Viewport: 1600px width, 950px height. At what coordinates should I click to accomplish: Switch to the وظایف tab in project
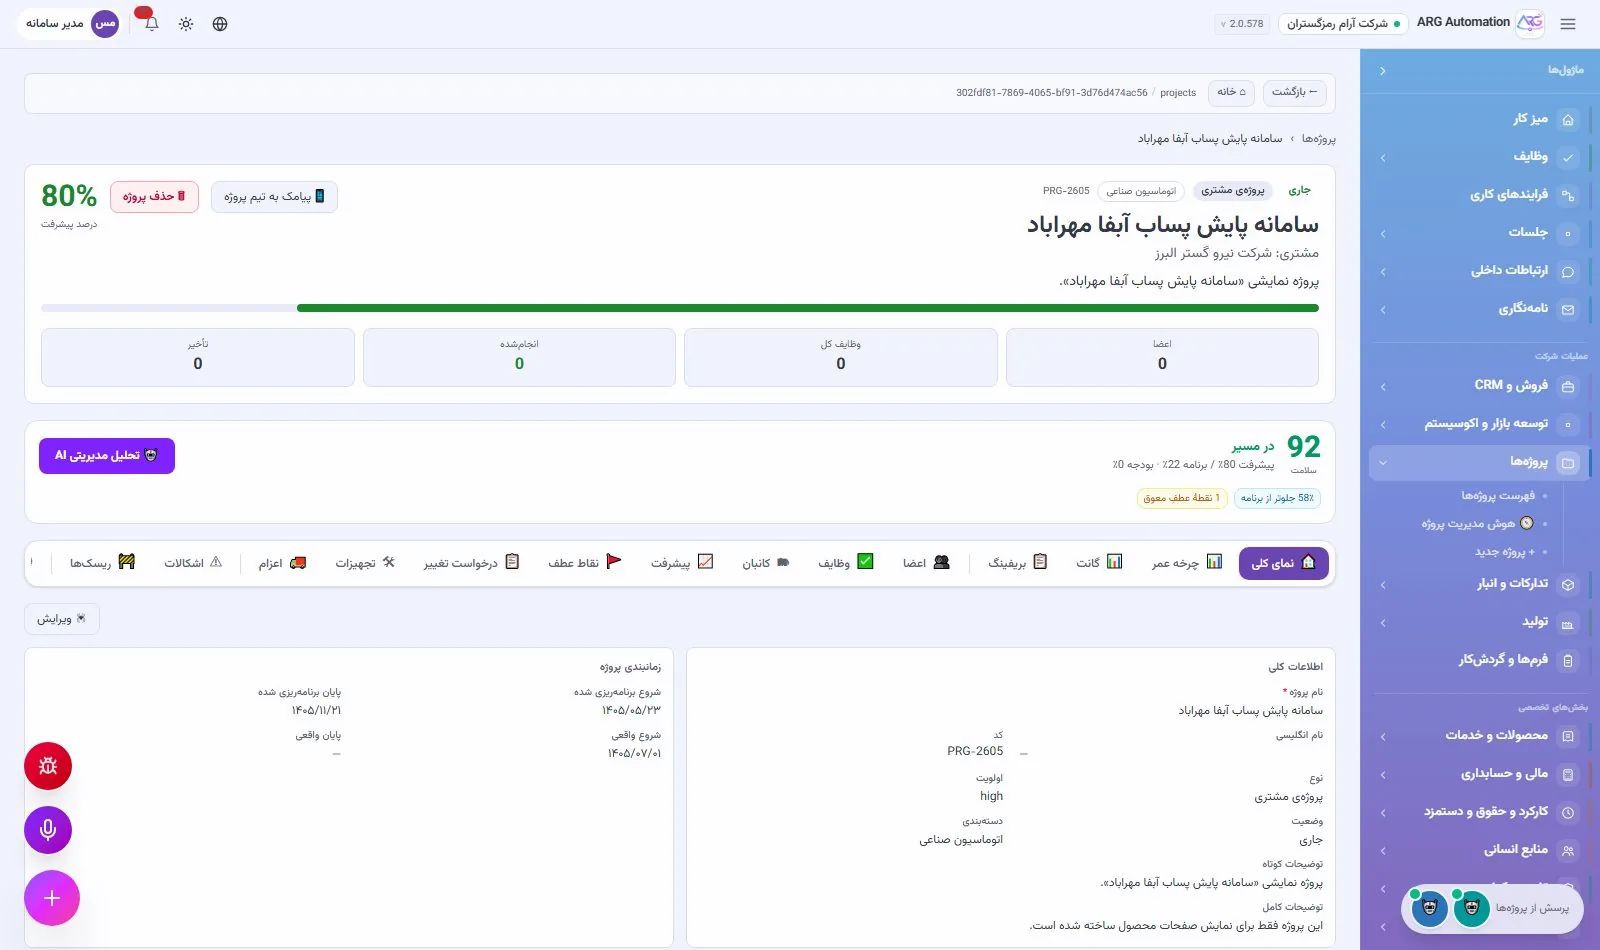pos(845,563)
